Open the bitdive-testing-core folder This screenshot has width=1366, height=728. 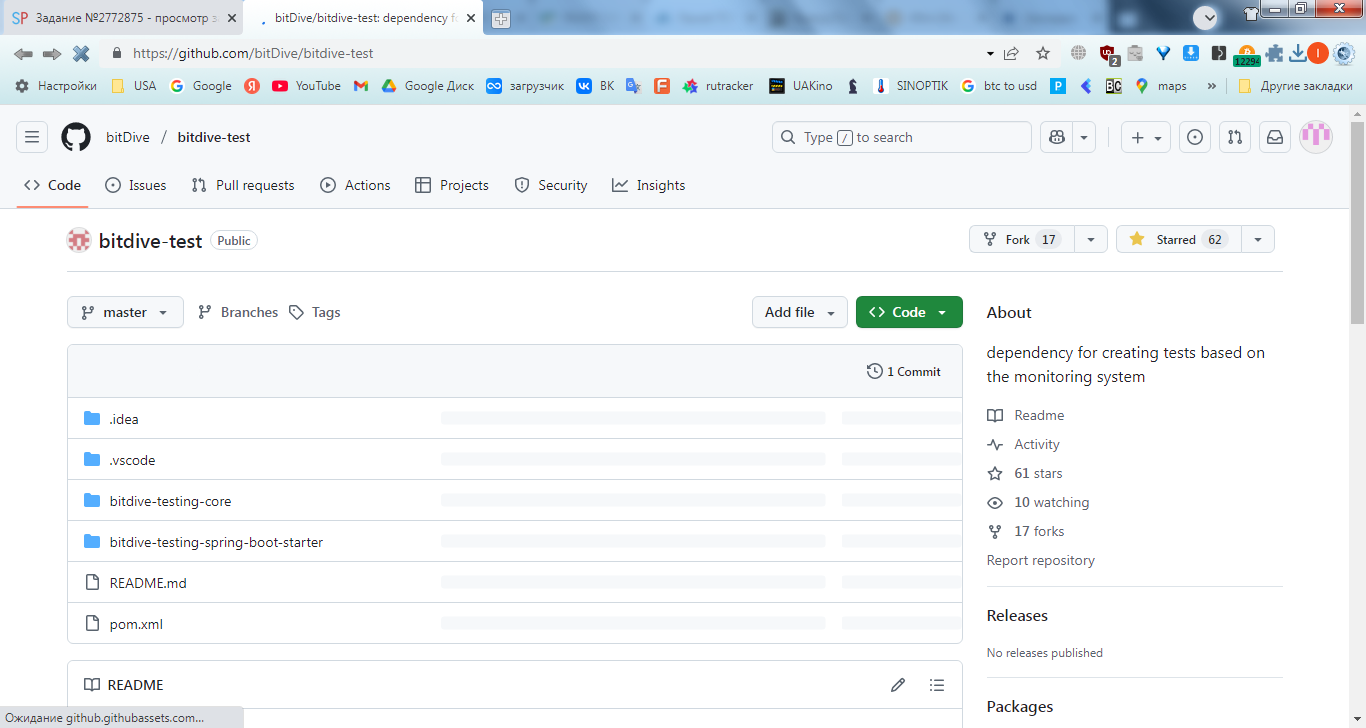[x=171, y=501]
